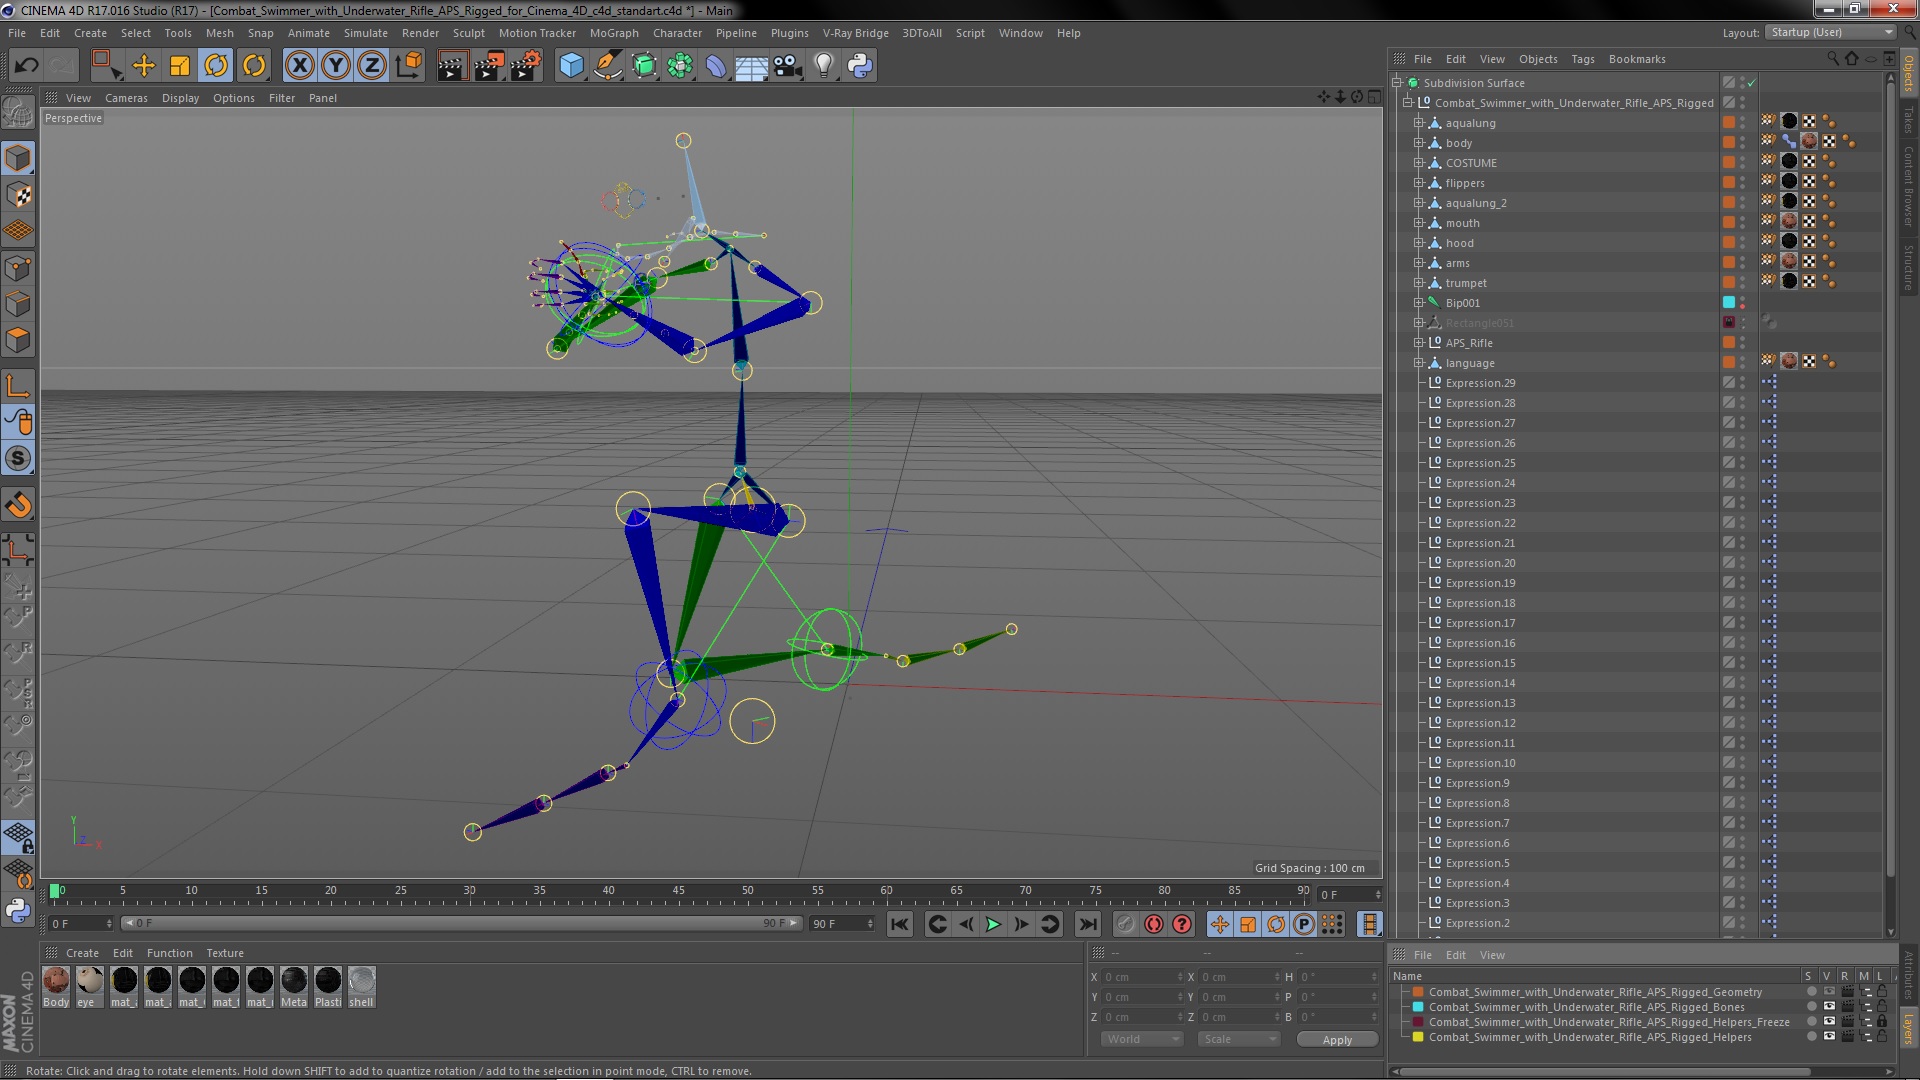Screen dimensions: 1920x1080
Task: Add a light object
Action: coord(823,66)
